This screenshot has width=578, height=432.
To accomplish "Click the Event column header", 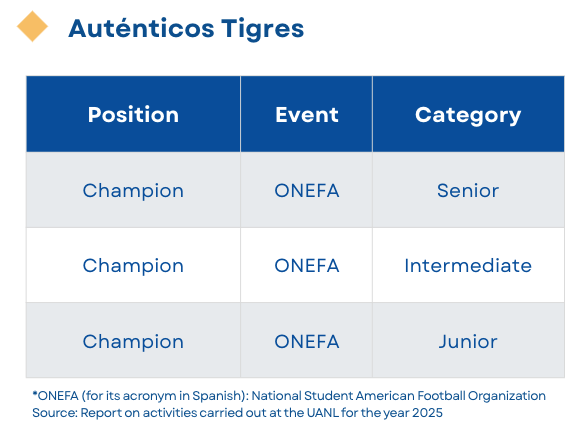I will tap(306, 114).
